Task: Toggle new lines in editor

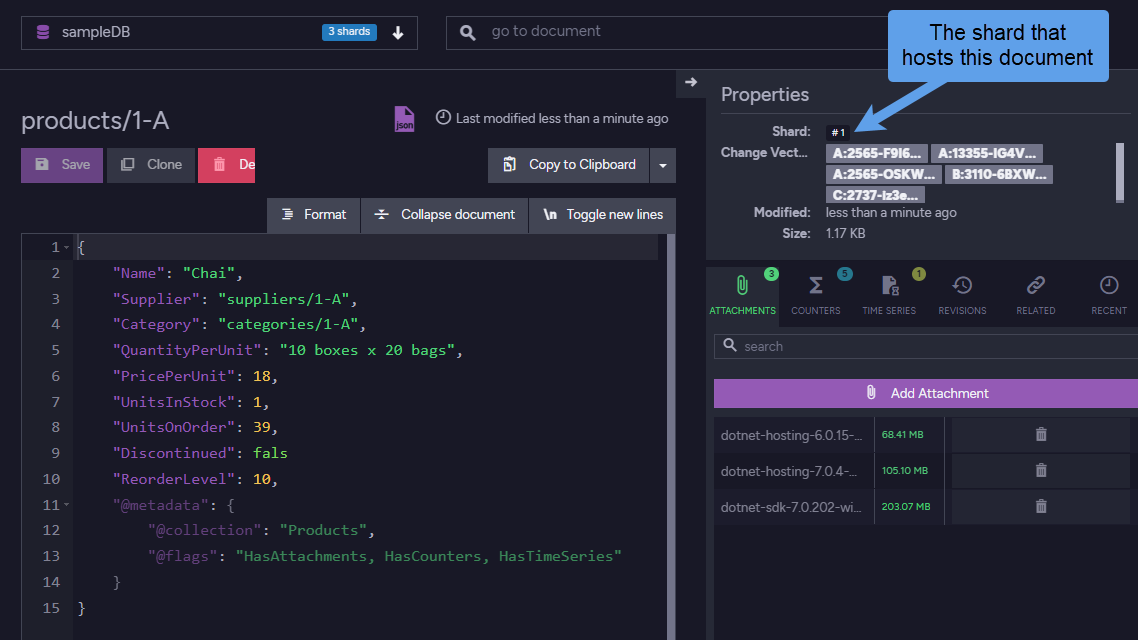Action: point(602,215)
